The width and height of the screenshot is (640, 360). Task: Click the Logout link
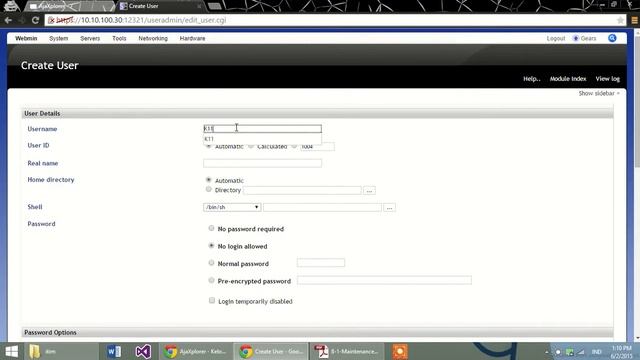(x=556, y=38)
